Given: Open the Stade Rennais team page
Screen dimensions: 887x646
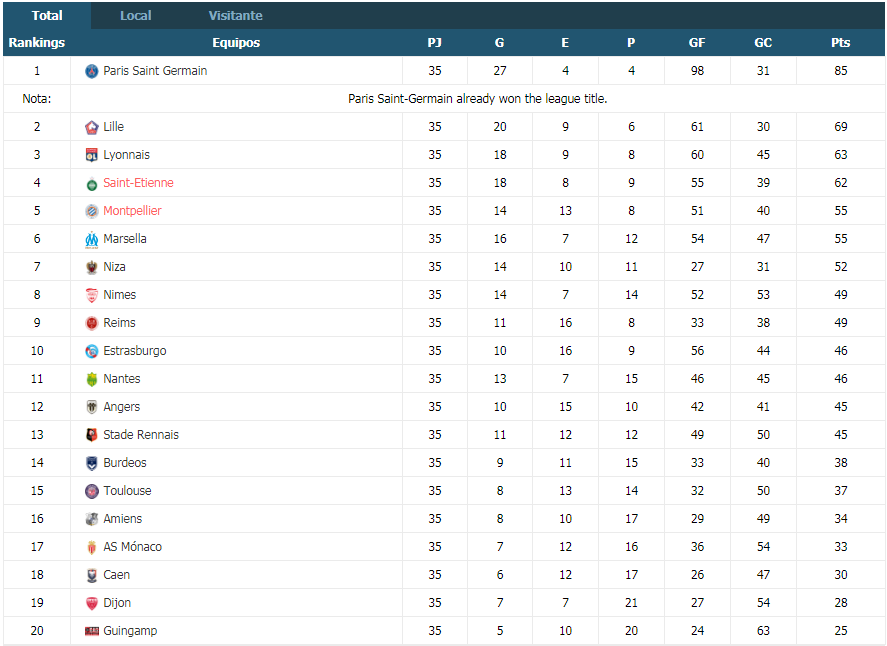Looking at the screenshot, I should point(141,435).
